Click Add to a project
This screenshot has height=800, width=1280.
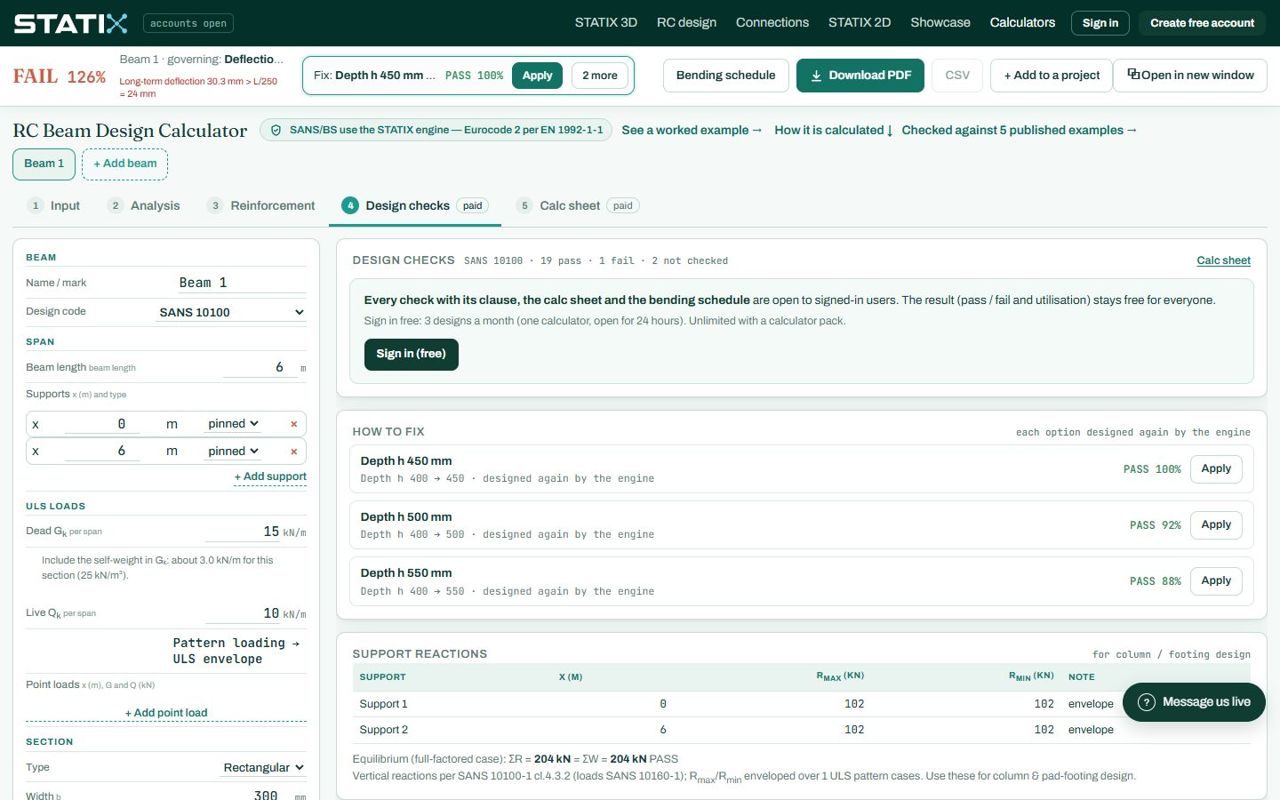click(x=1051, y=75)
